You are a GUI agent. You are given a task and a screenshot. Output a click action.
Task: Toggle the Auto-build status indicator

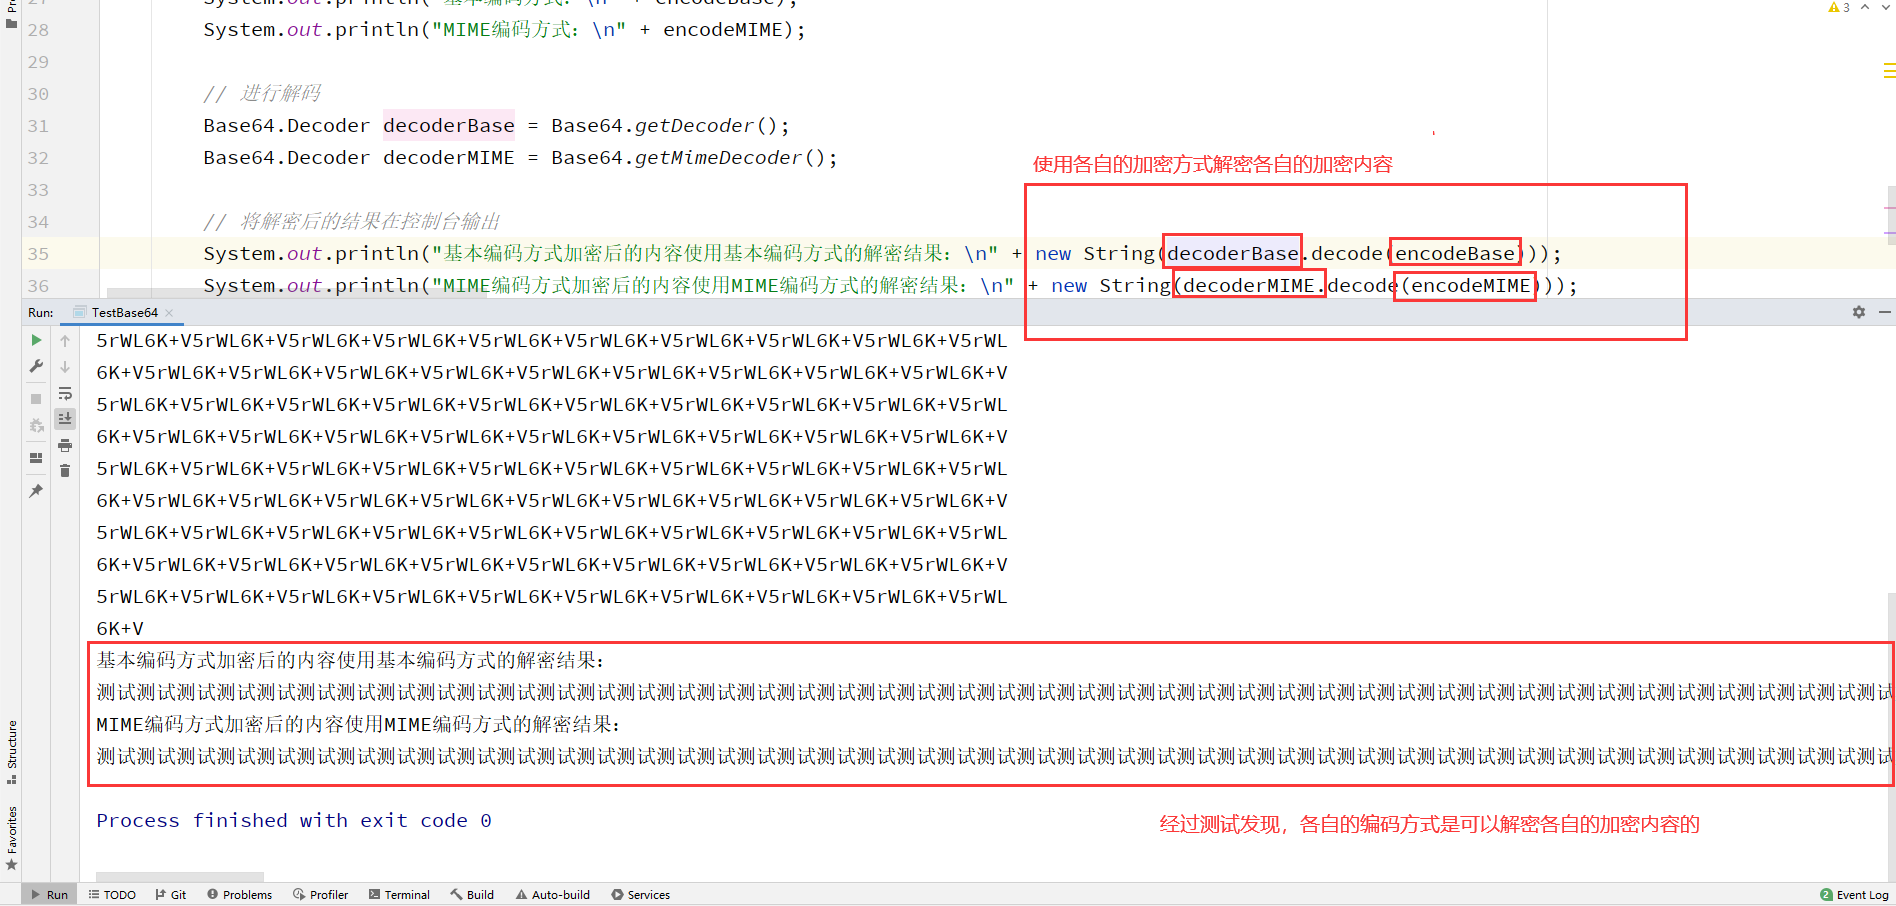(x=552, y=894)
